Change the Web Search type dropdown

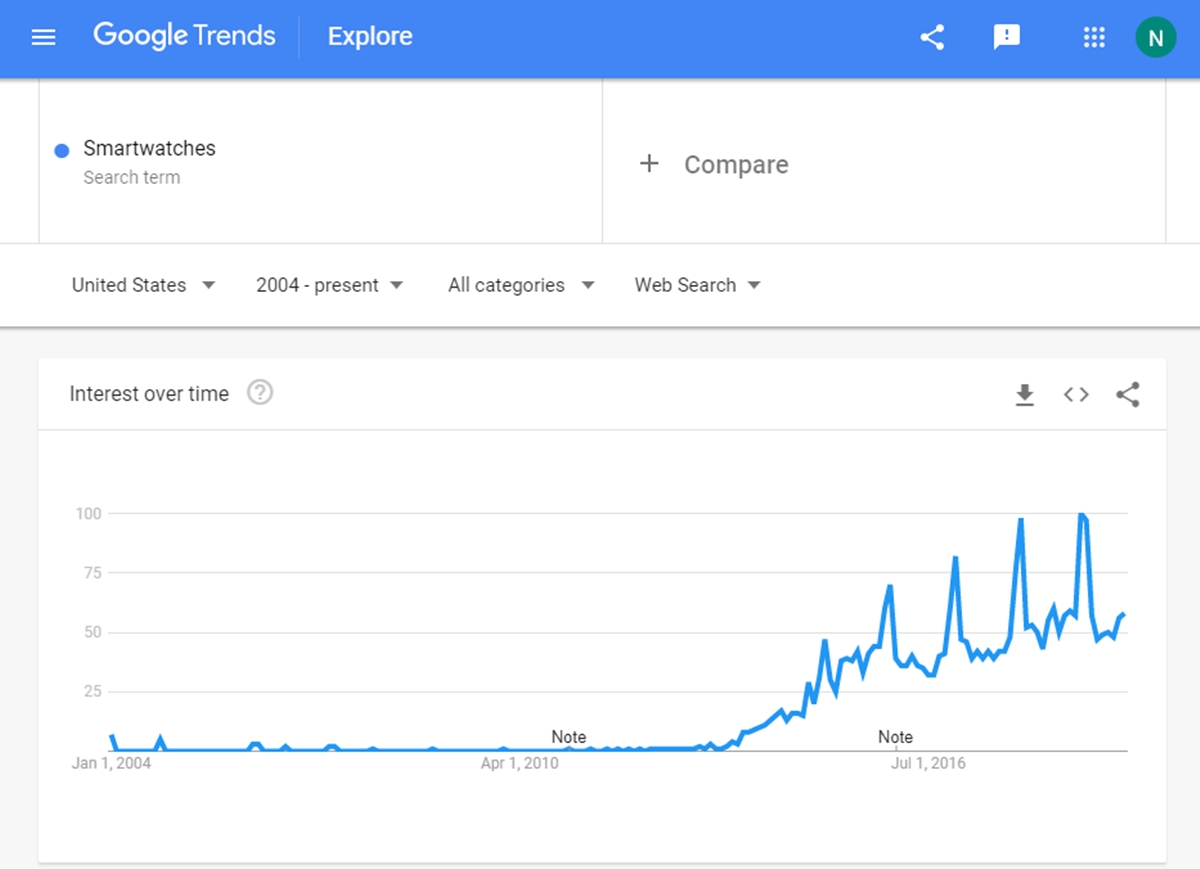point(697,285)
